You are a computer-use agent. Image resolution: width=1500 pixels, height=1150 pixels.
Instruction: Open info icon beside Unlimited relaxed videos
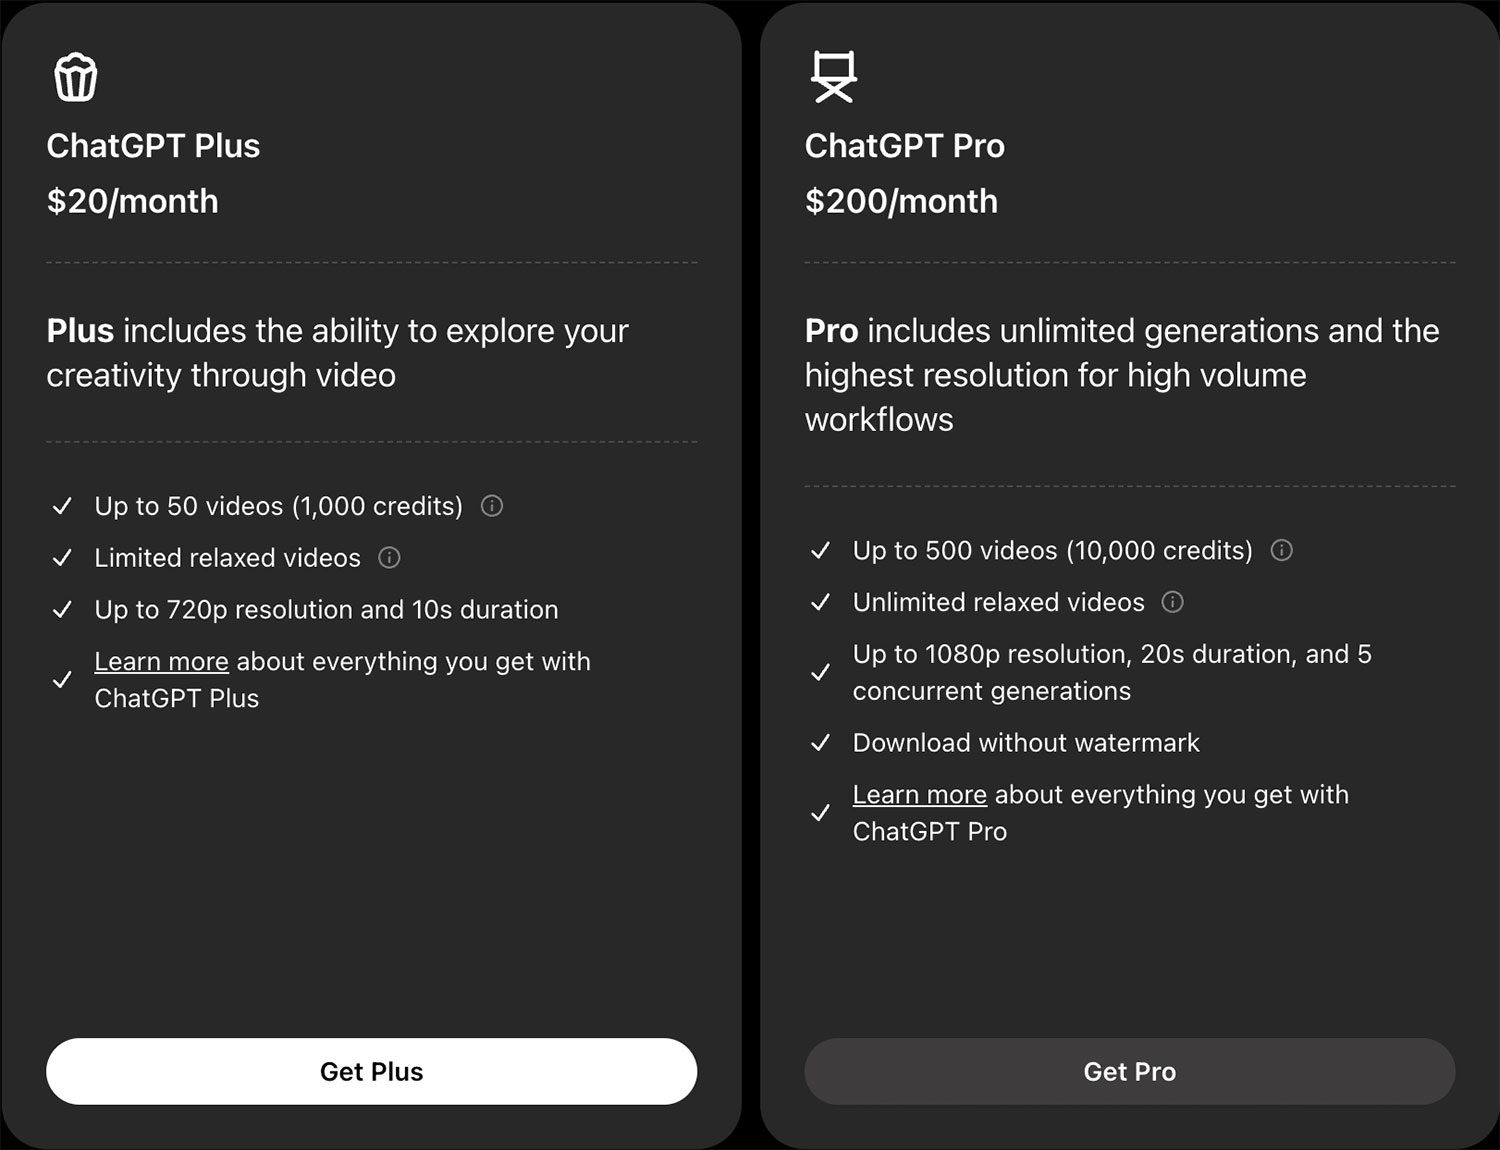coord(1172,602)
